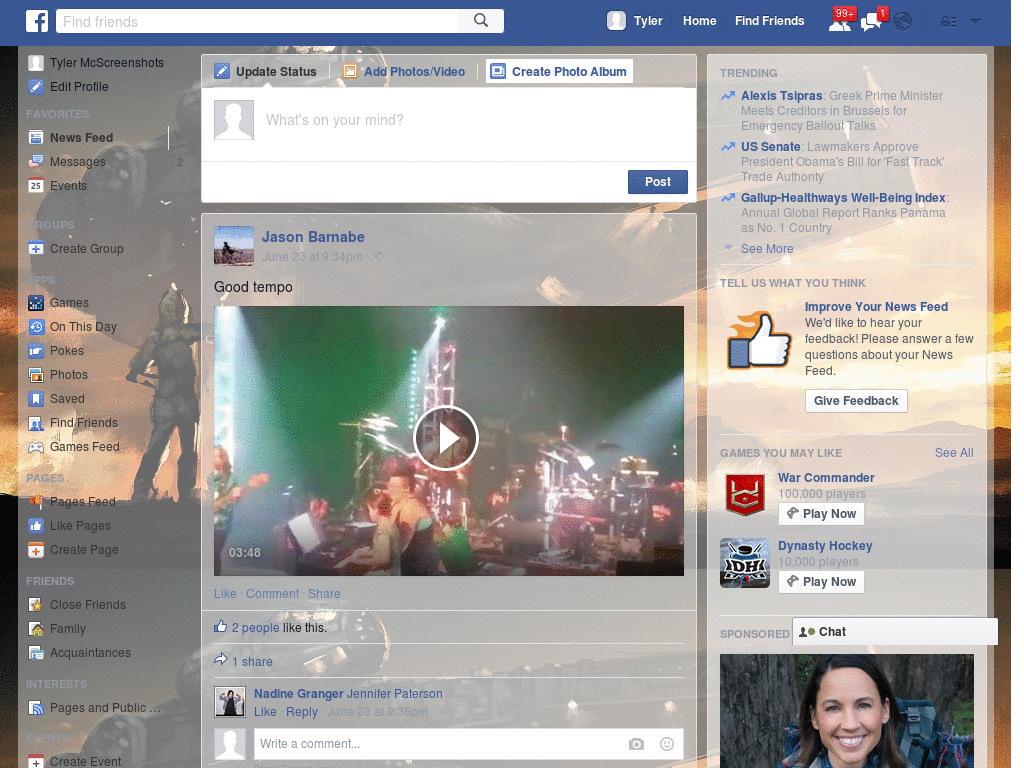Click Pages and Public feed icon
The width and height of the screenshot is (1024, 768).
pyautogui.click(x=36, y=707)
